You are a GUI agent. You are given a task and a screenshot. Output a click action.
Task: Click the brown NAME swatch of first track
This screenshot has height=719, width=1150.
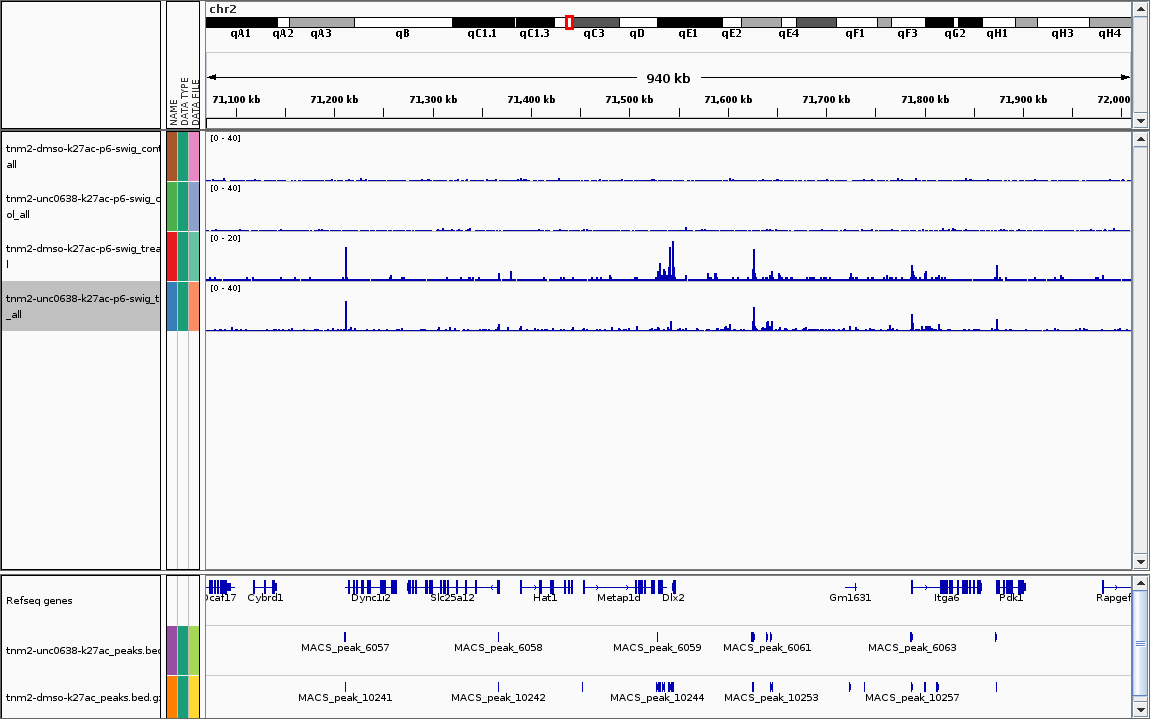[172, 156]
